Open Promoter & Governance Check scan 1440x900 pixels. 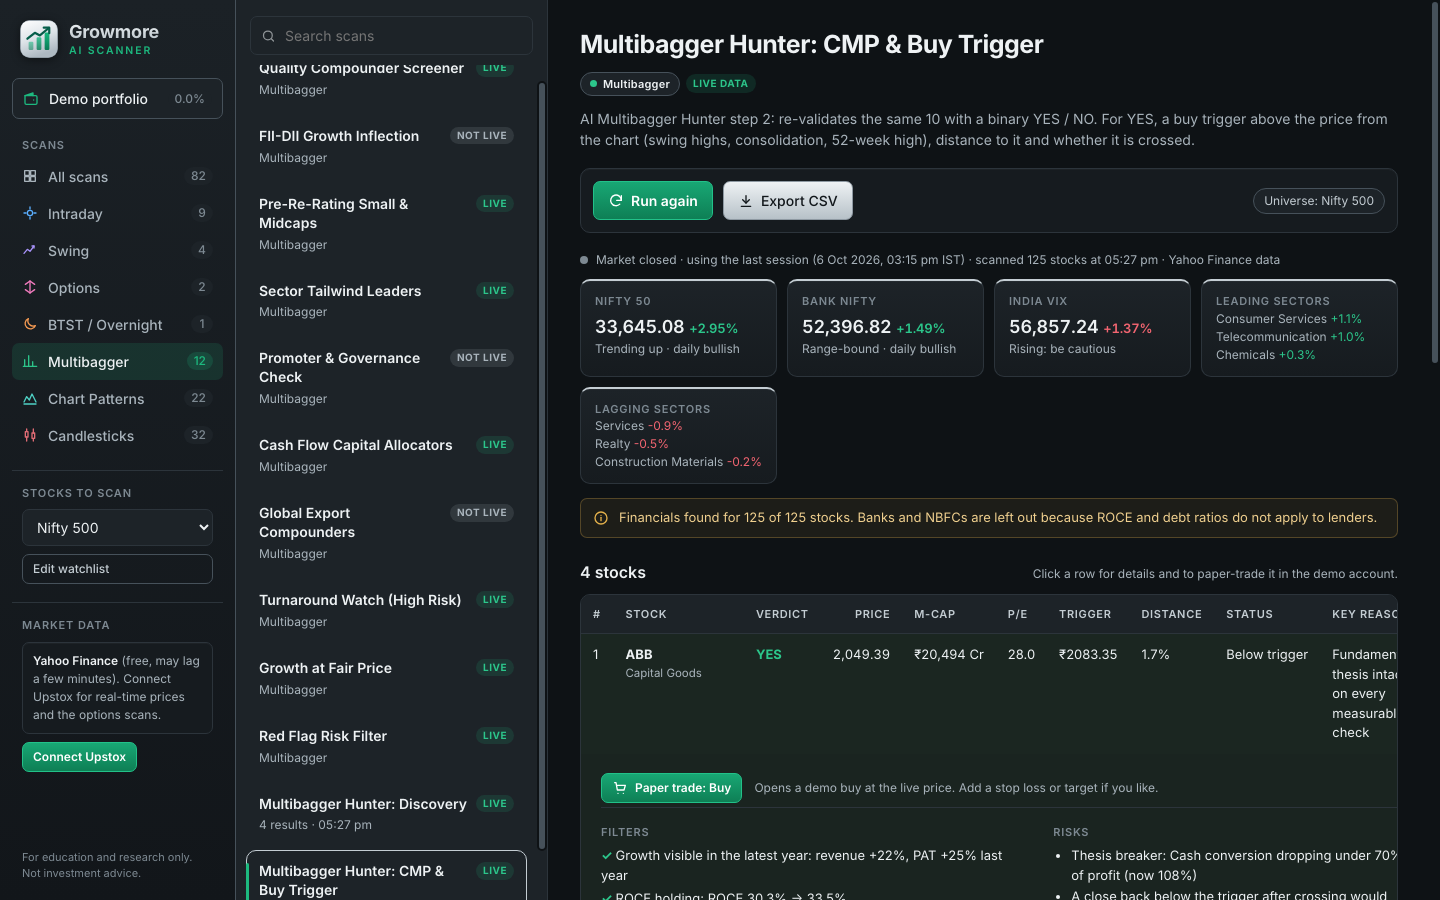[386, 378]
